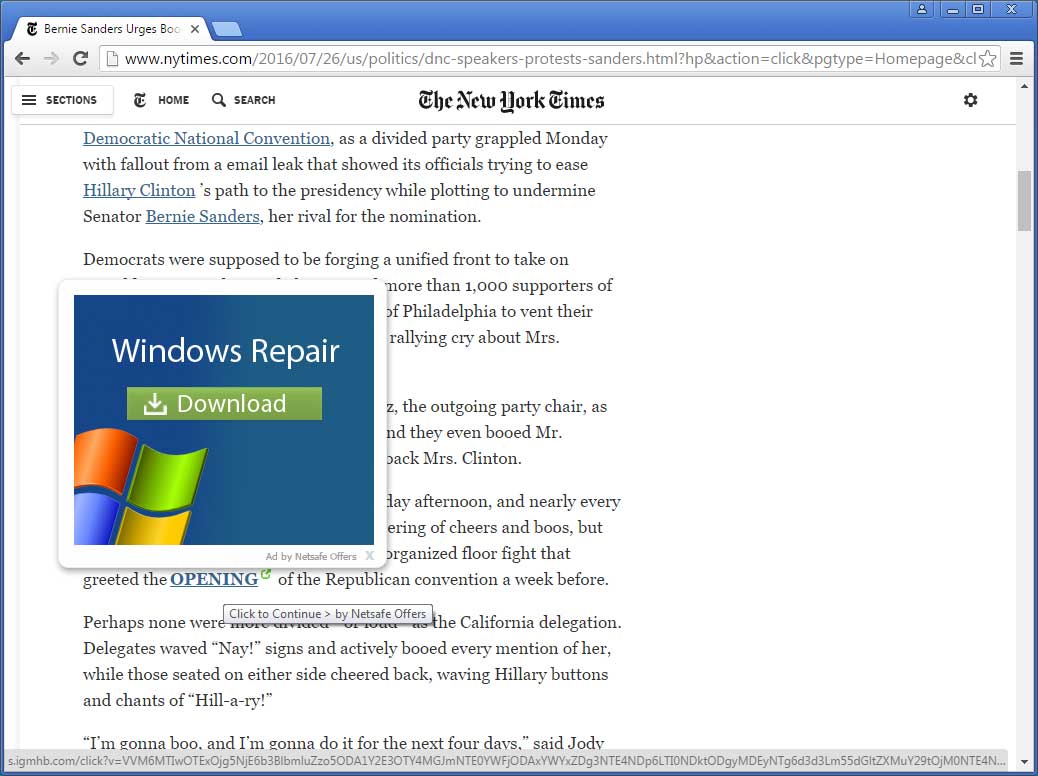Close the Chrome window

[1012, 9]
